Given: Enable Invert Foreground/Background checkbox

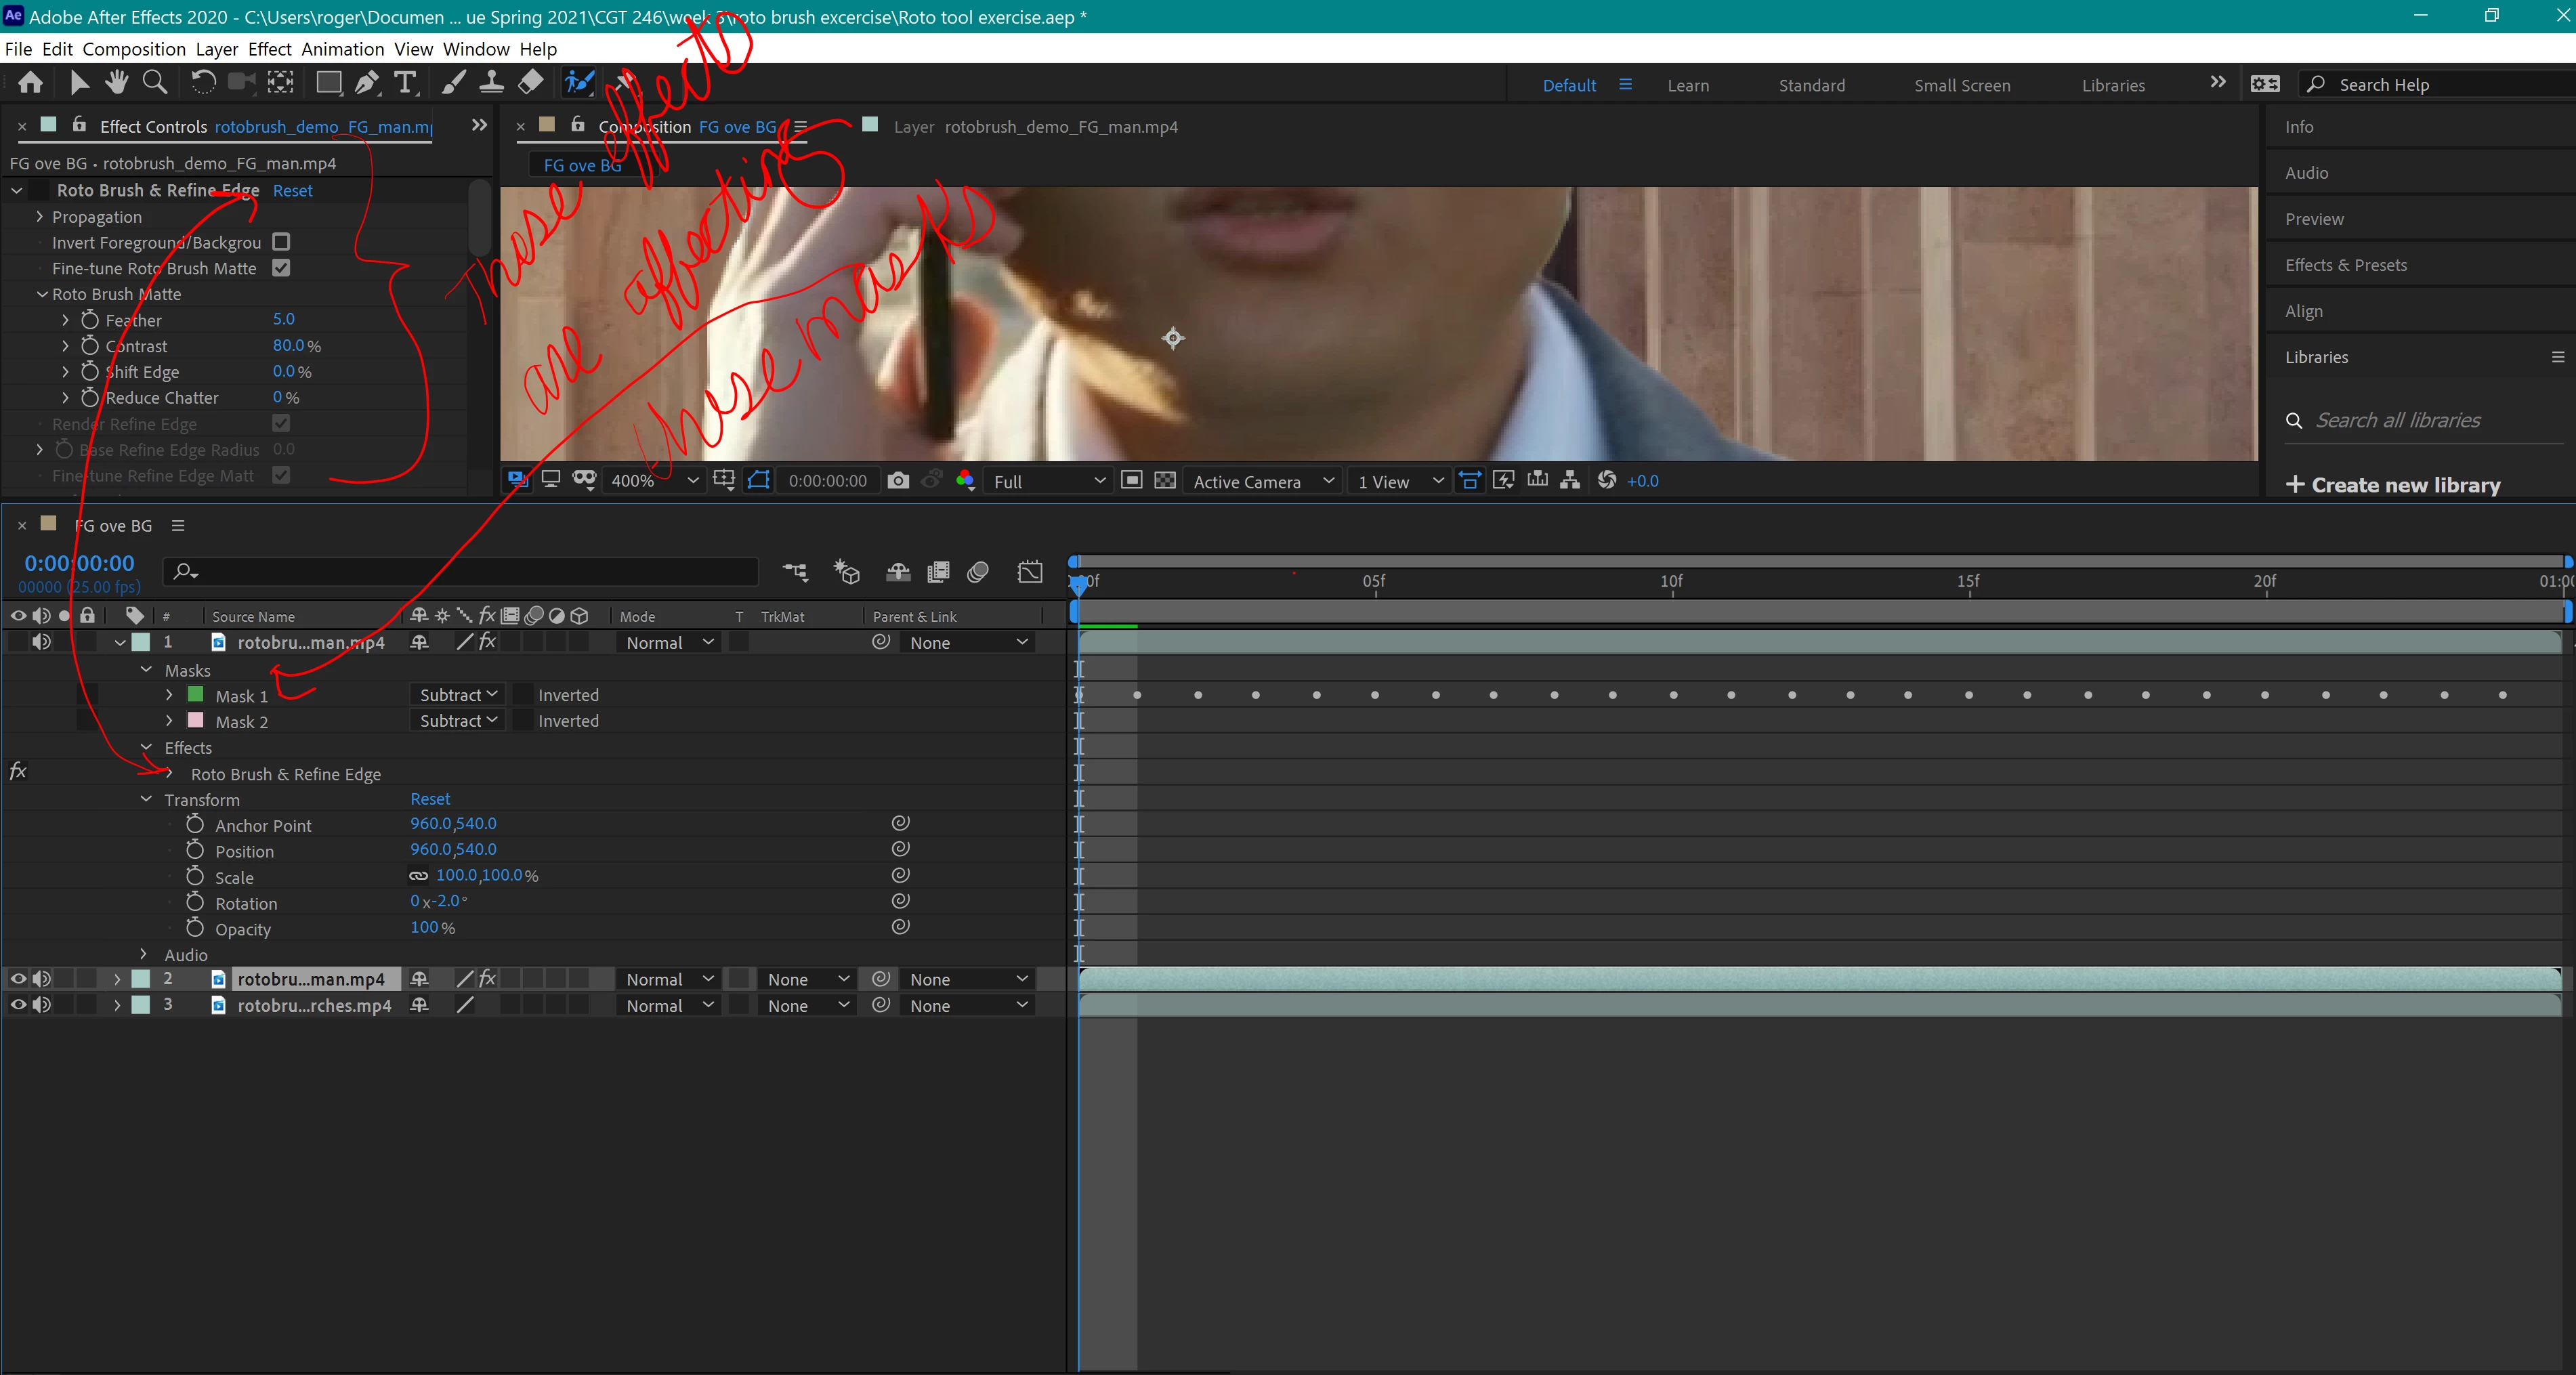Looking at the screenshot, I should point(281,242).
